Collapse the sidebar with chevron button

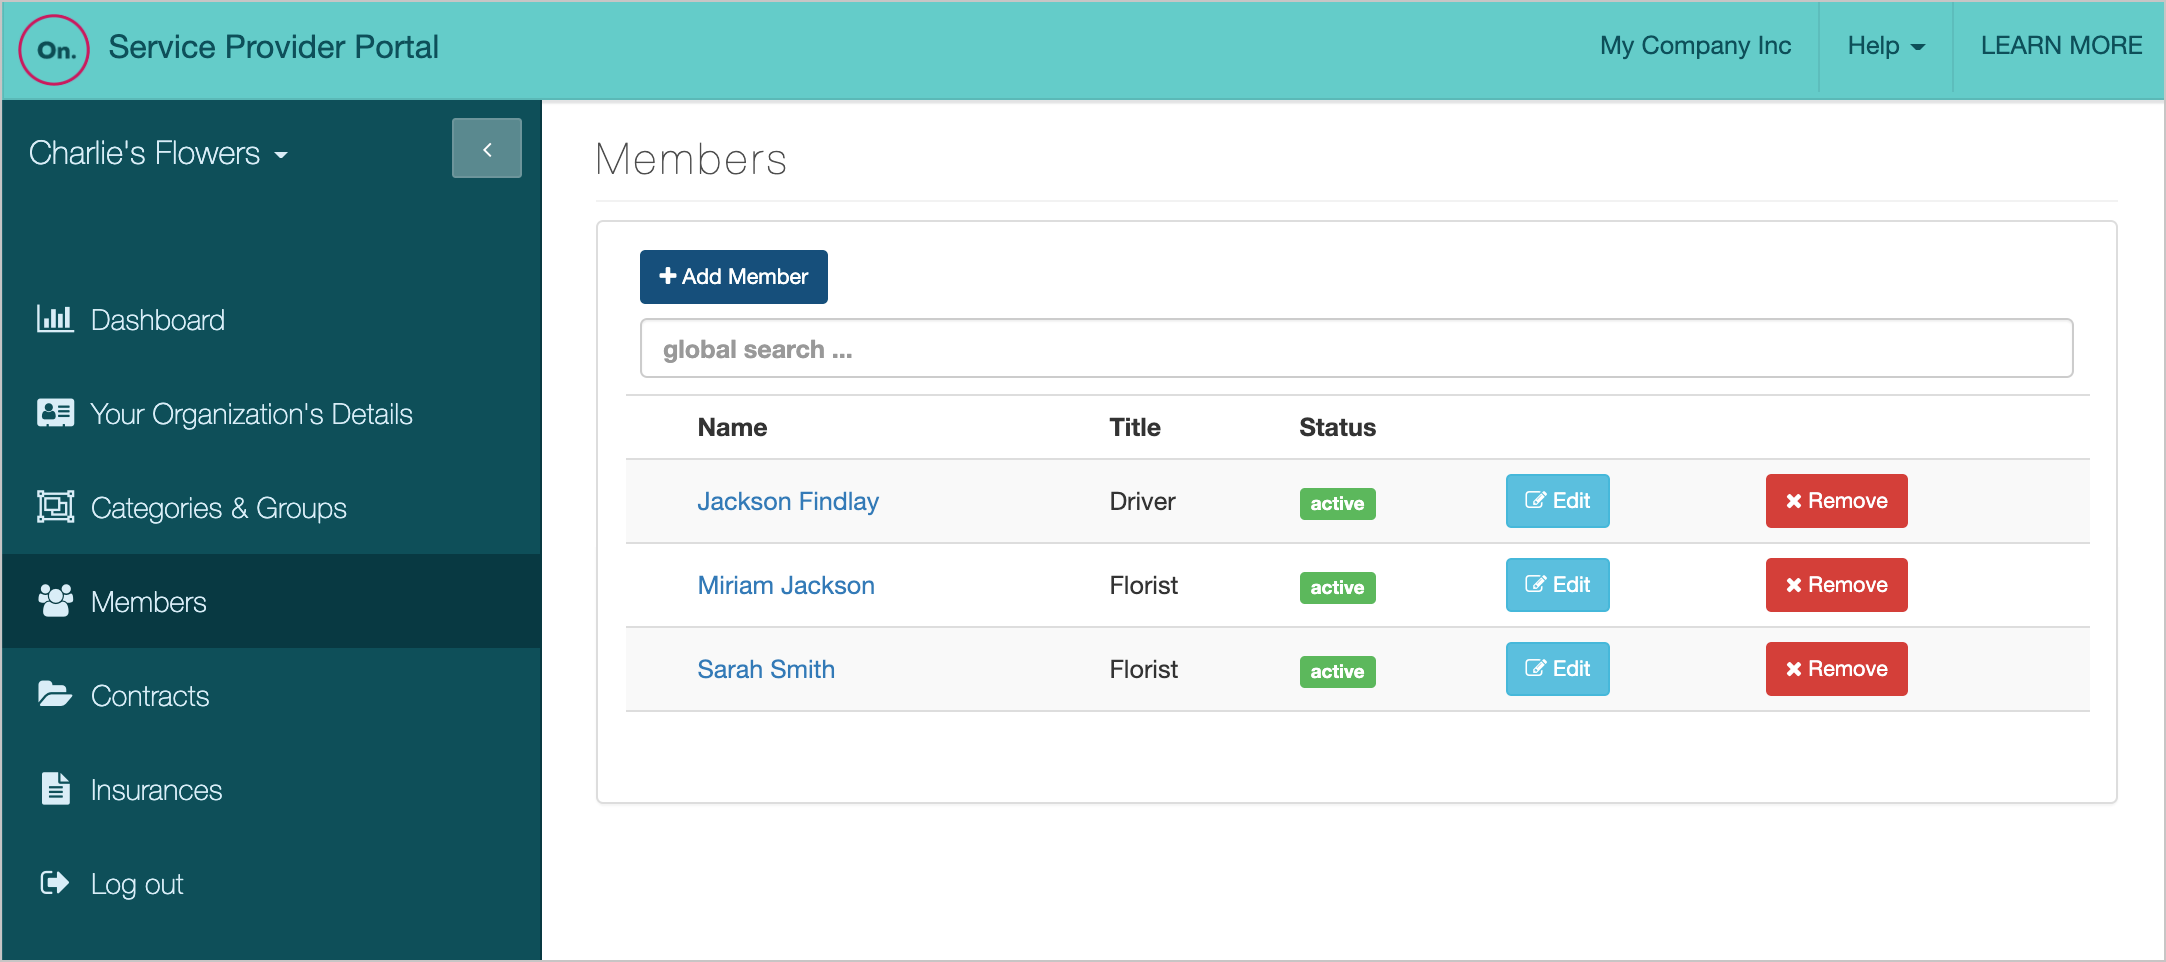coord(486,149)
